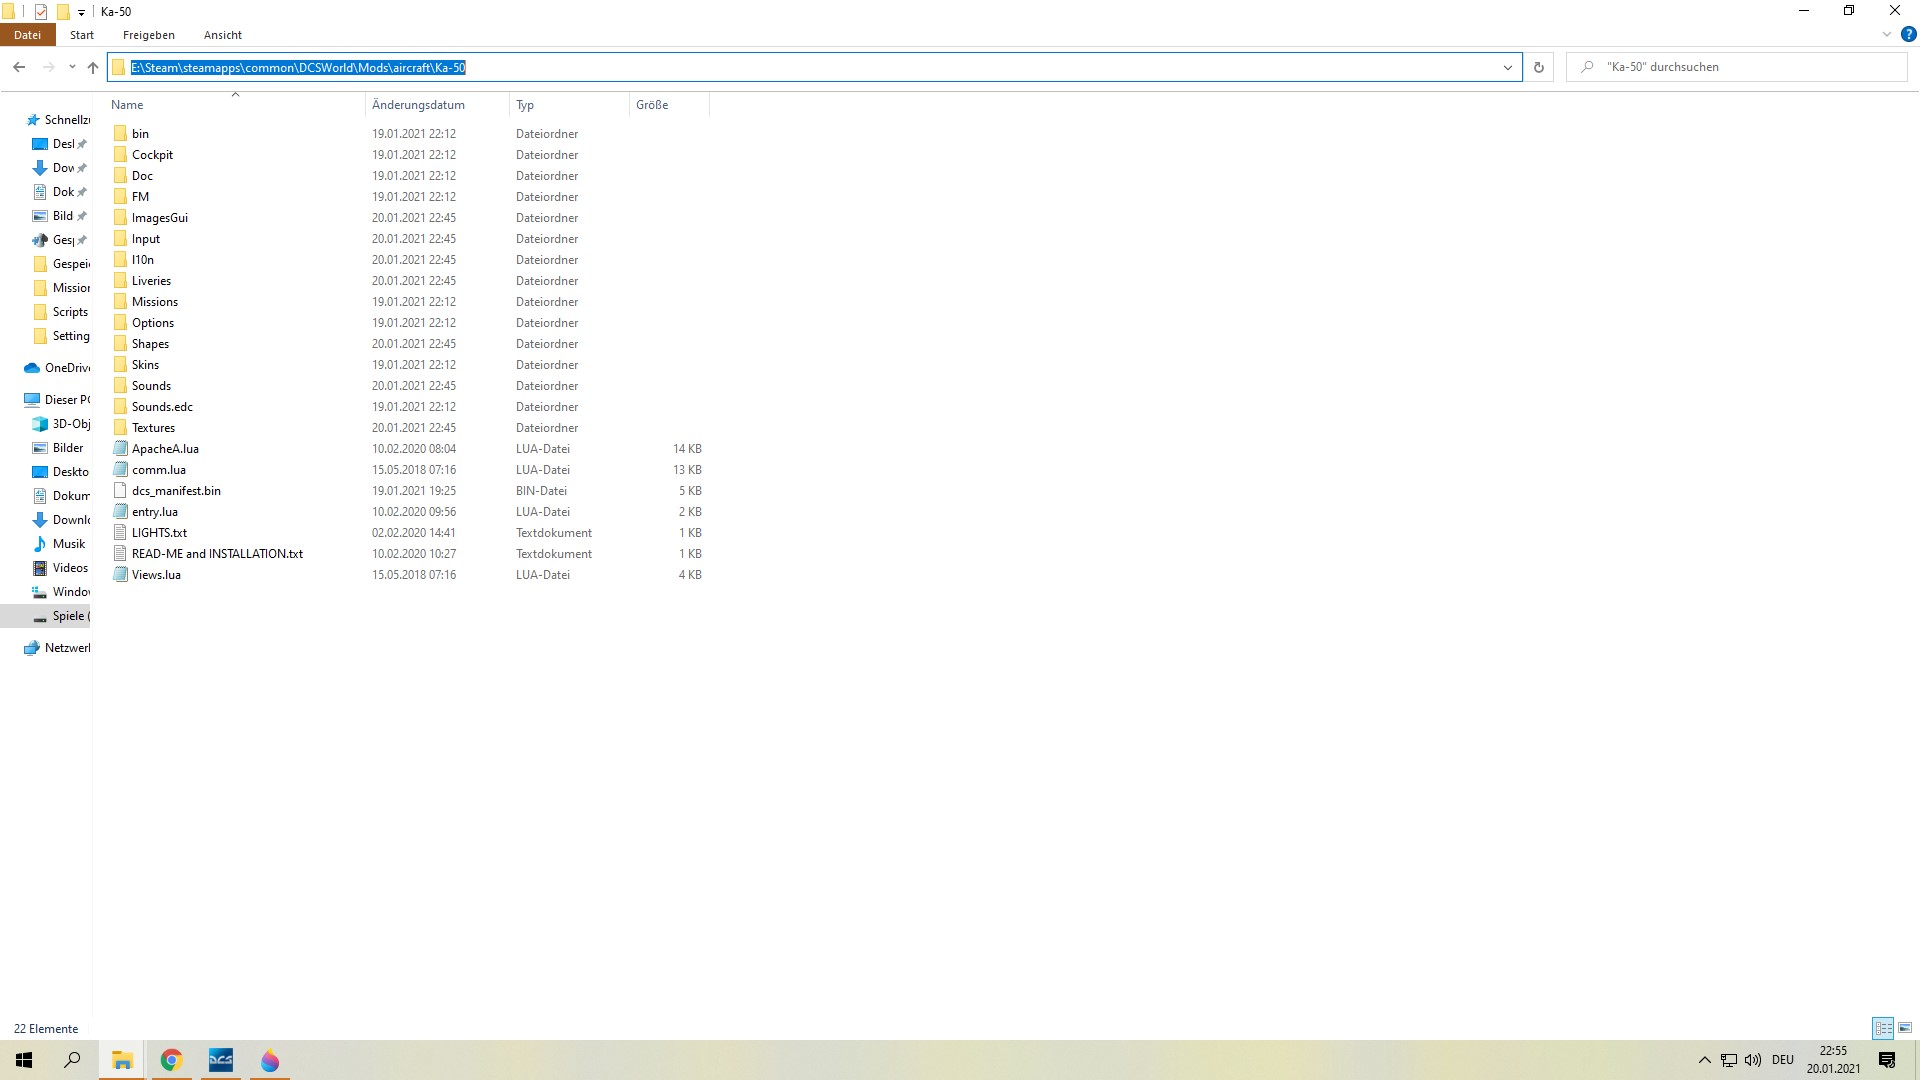Select the Shapes folder
Screen dimensions: 1920x1080
[x=150, y=344]
